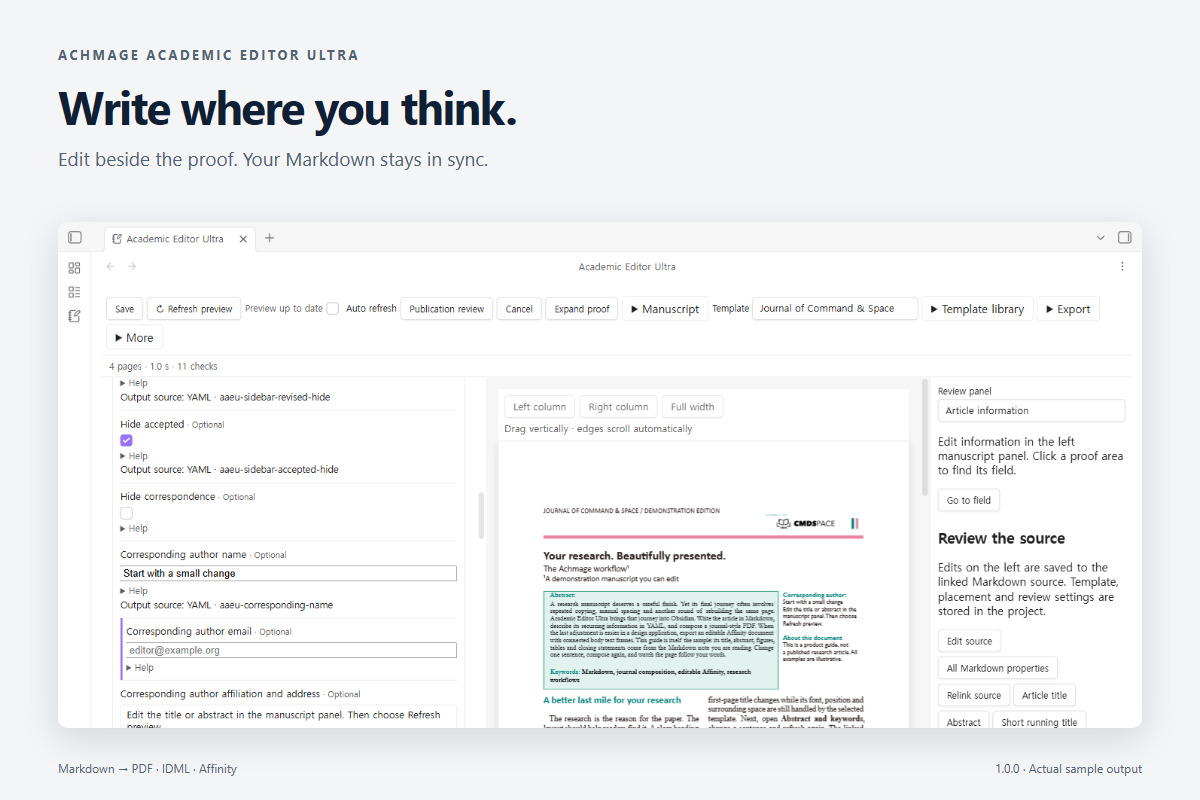Click 'Output source: YAML · aaeu-sidebar-accepted-hide' text

[229, 469]
